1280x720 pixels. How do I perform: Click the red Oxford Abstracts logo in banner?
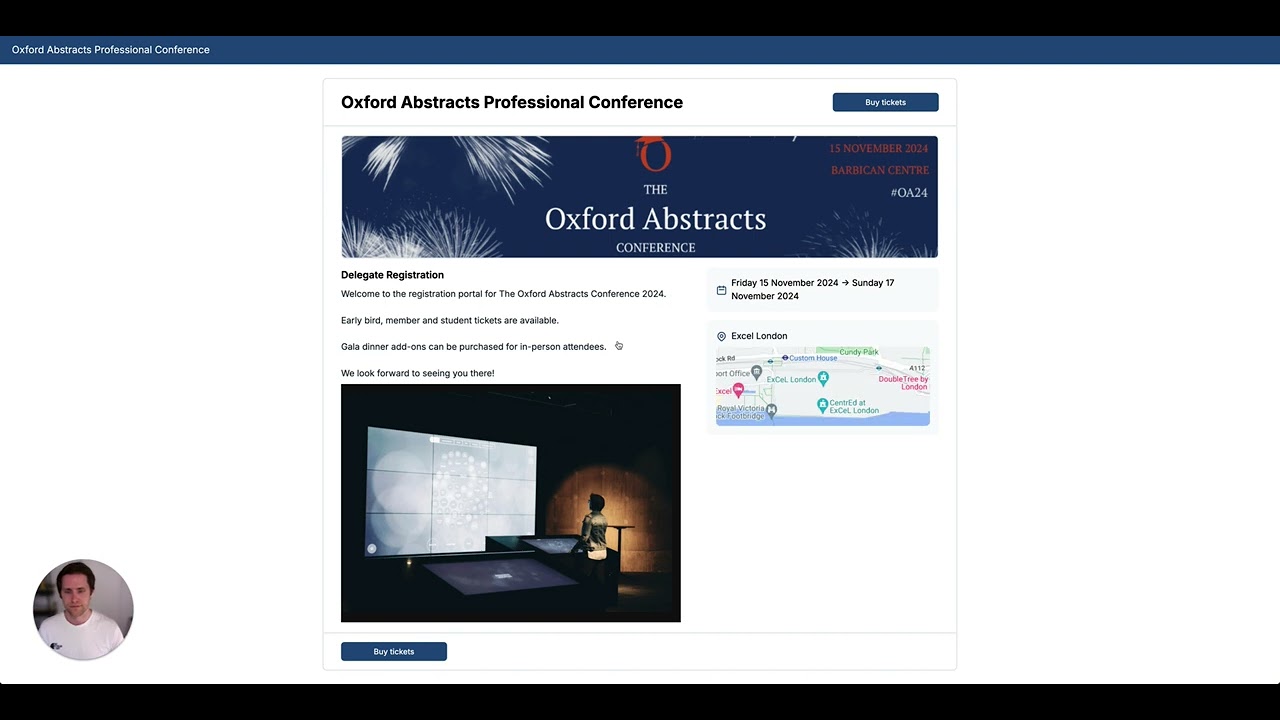point(654,153)
